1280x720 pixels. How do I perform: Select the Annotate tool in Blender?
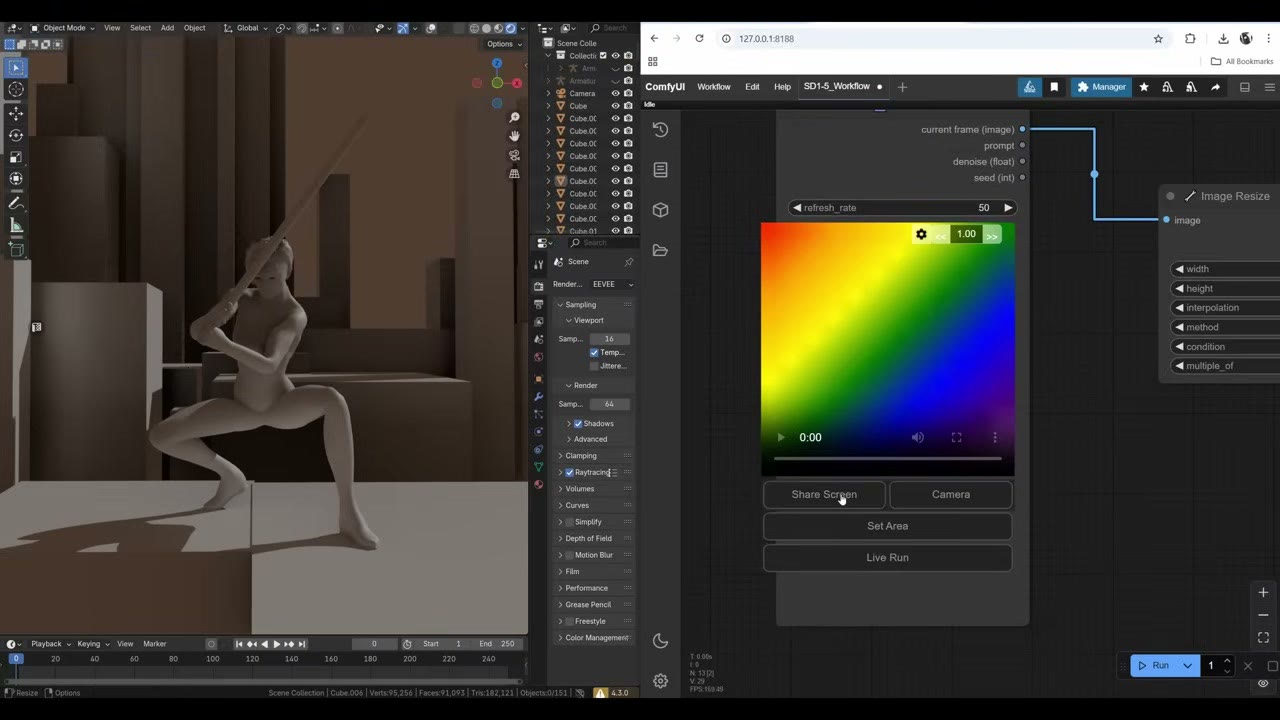pos(16,203)
